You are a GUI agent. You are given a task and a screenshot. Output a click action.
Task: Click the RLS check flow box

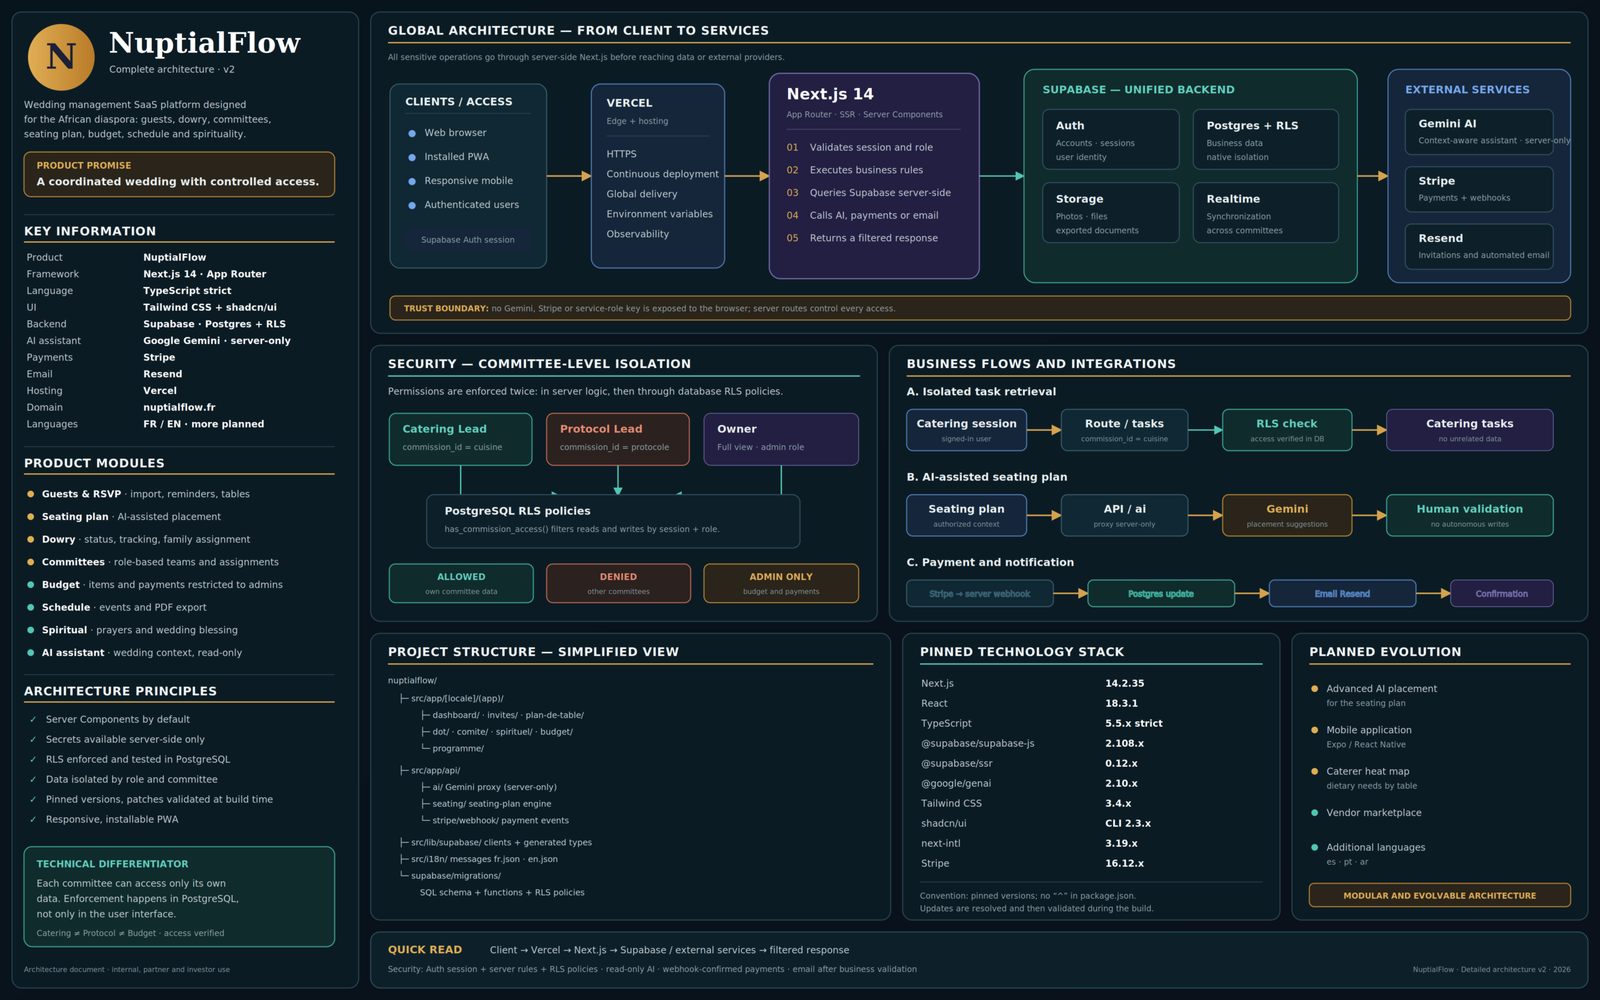pyautogui.click(x=1287, y=430)
